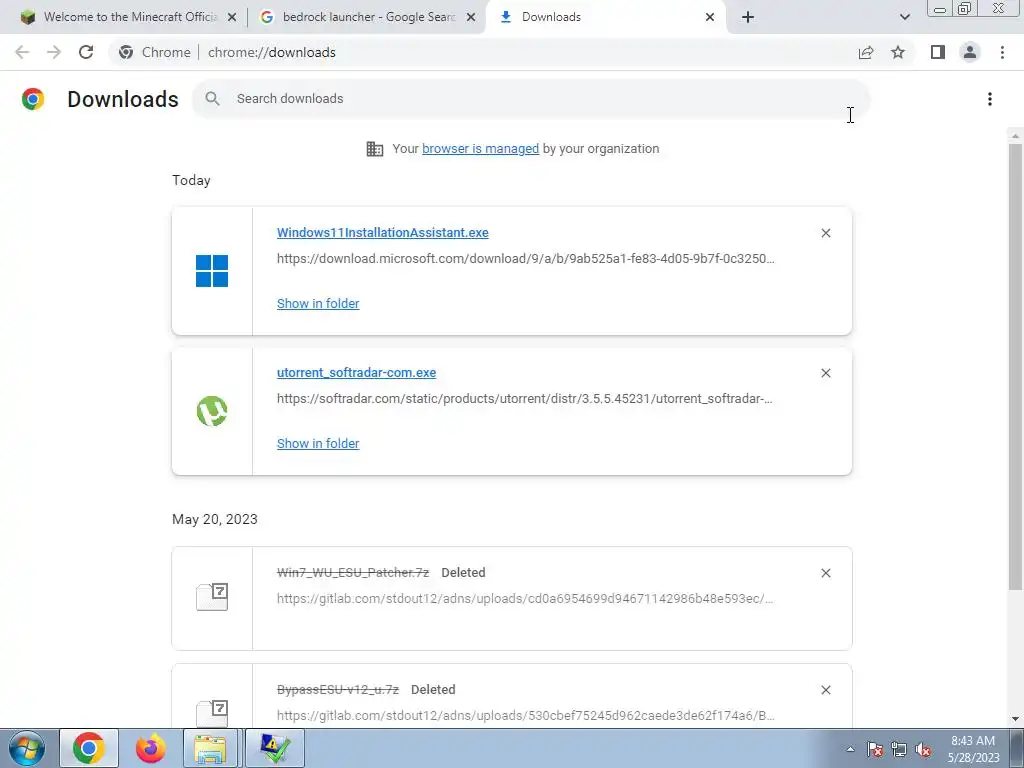The height and width of the screenshot is (768, 1024).
Task: Click the magnifier icon in Search downloads
Action: pos(212,99)
